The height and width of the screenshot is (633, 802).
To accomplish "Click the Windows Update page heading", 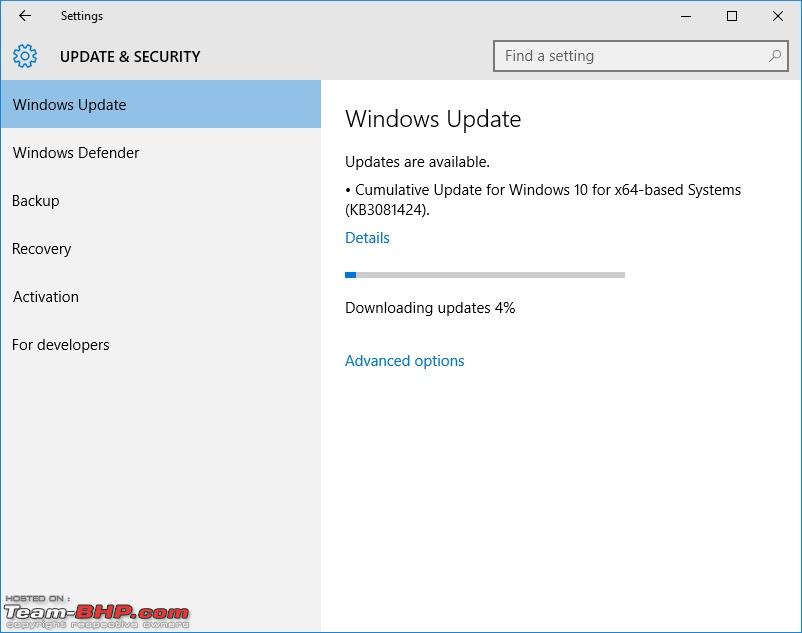I will pyautogui.click(x=433, y=119).
